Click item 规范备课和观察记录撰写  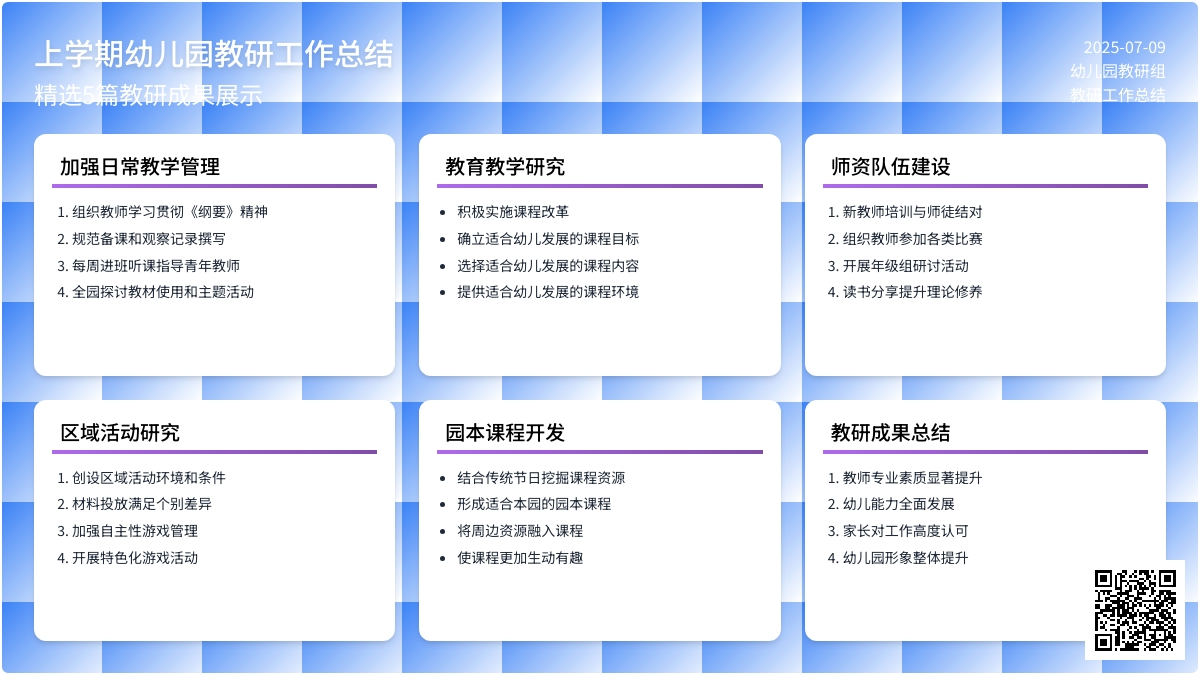point(149,239)
